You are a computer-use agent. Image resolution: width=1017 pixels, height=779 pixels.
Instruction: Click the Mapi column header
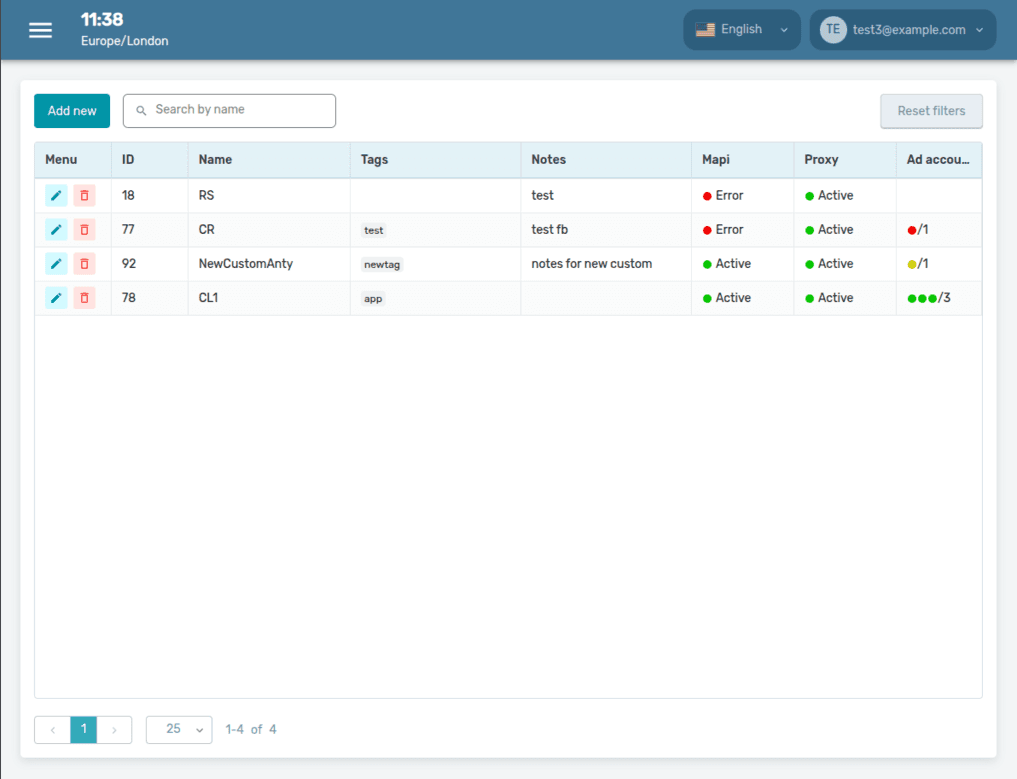click(716, 160)
